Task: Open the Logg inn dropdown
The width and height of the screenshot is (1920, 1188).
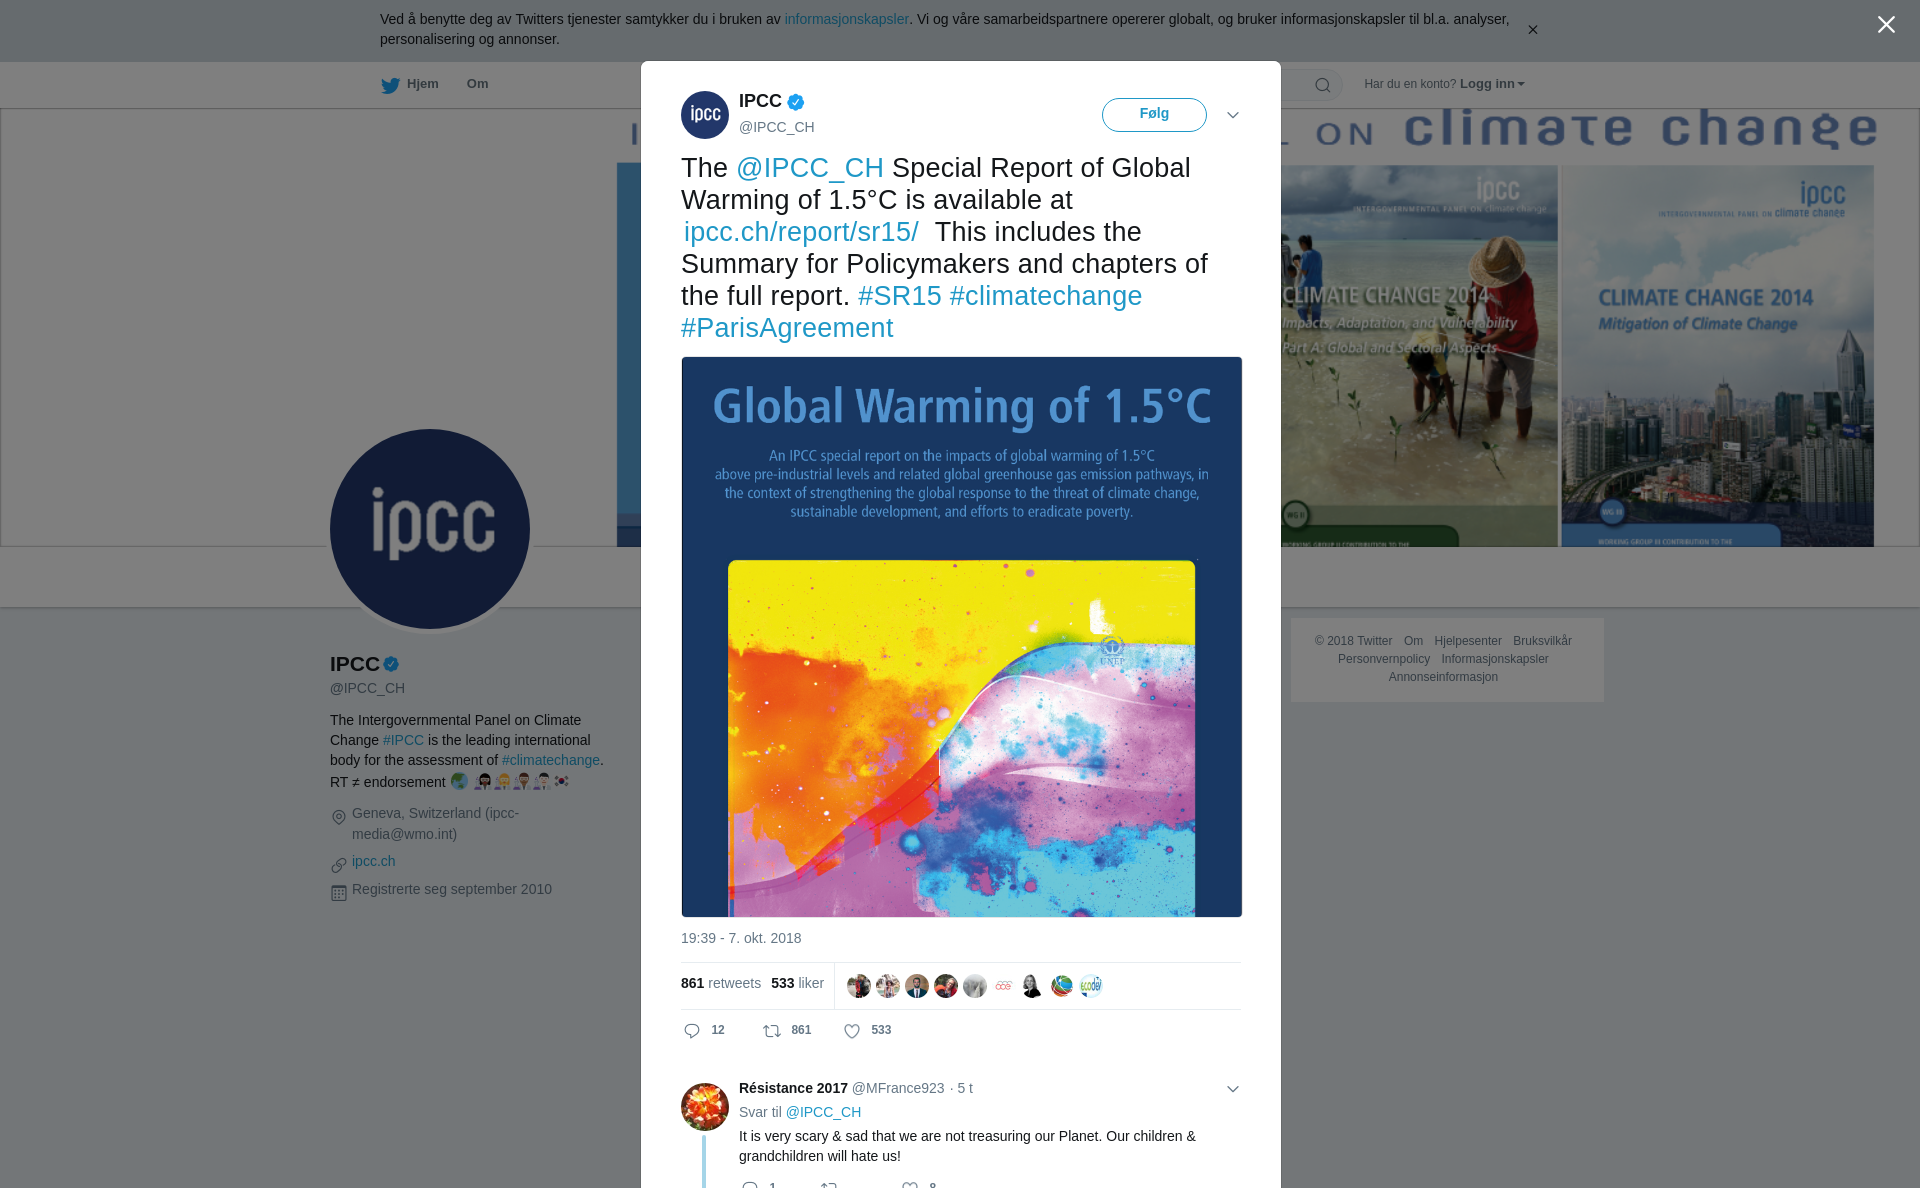Action: (1491, 84)
